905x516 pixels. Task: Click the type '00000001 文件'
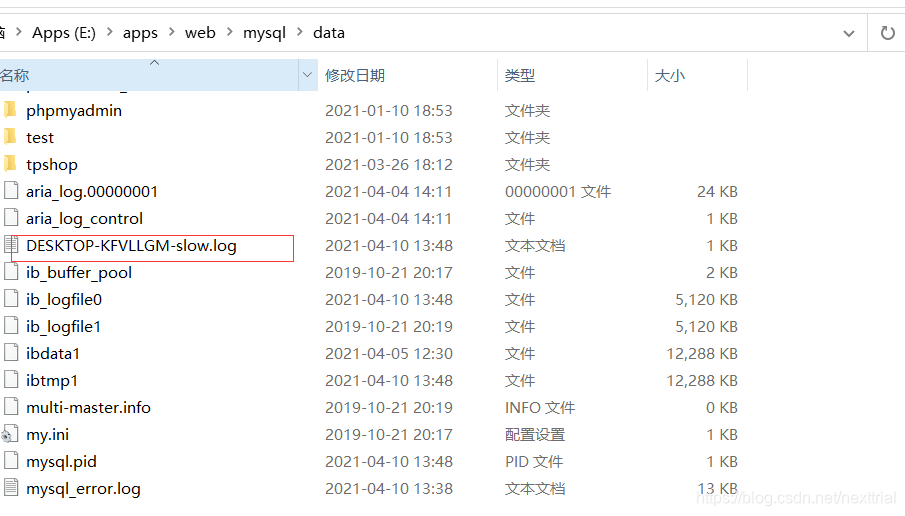pyautogui.click(x=558, y=192)
